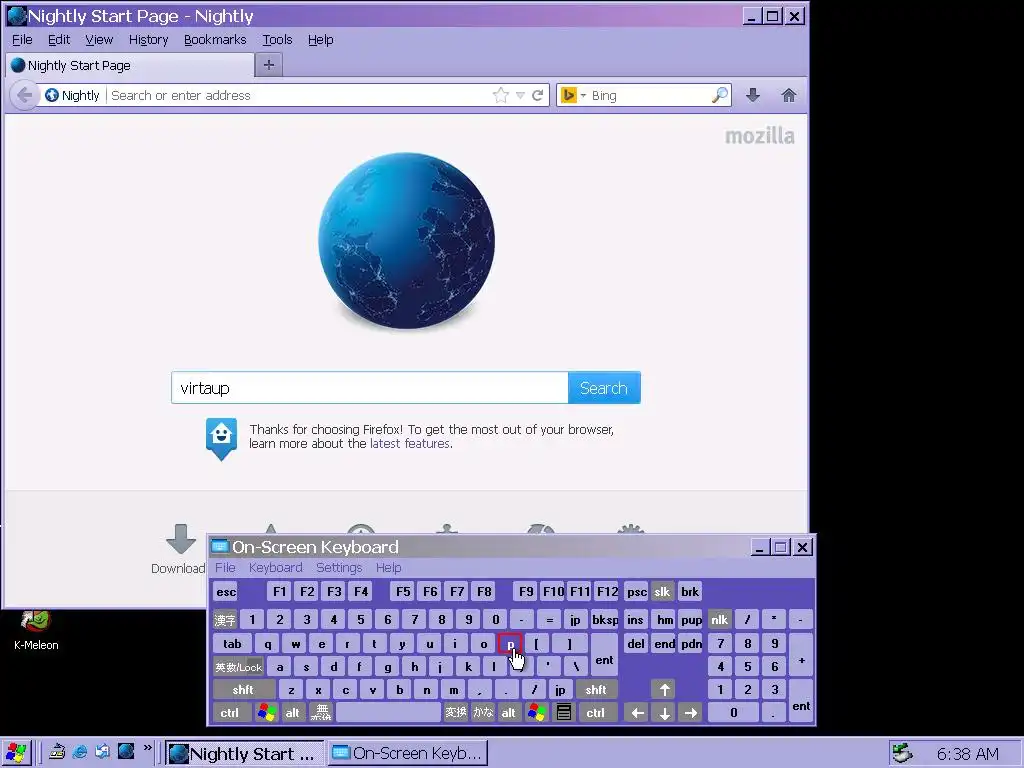The image size is (1024, 768).
Task: Open the Tools menu
Action: point(277,40)
